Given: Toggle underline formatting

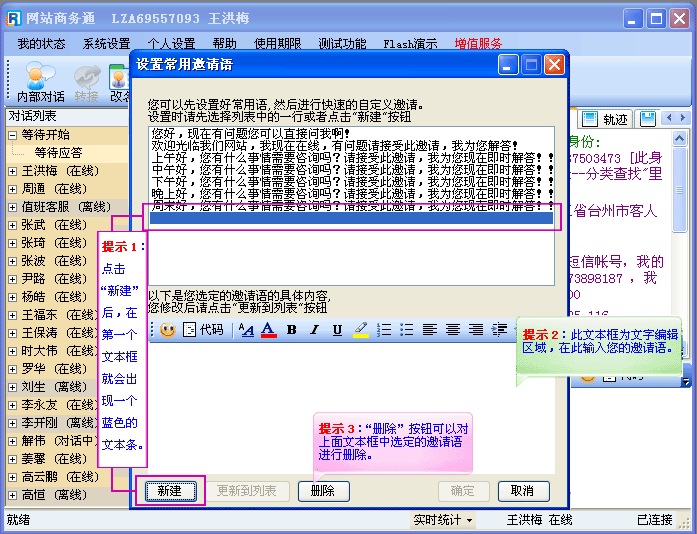Looking at the screenshot, I should (x=337, y=329).
